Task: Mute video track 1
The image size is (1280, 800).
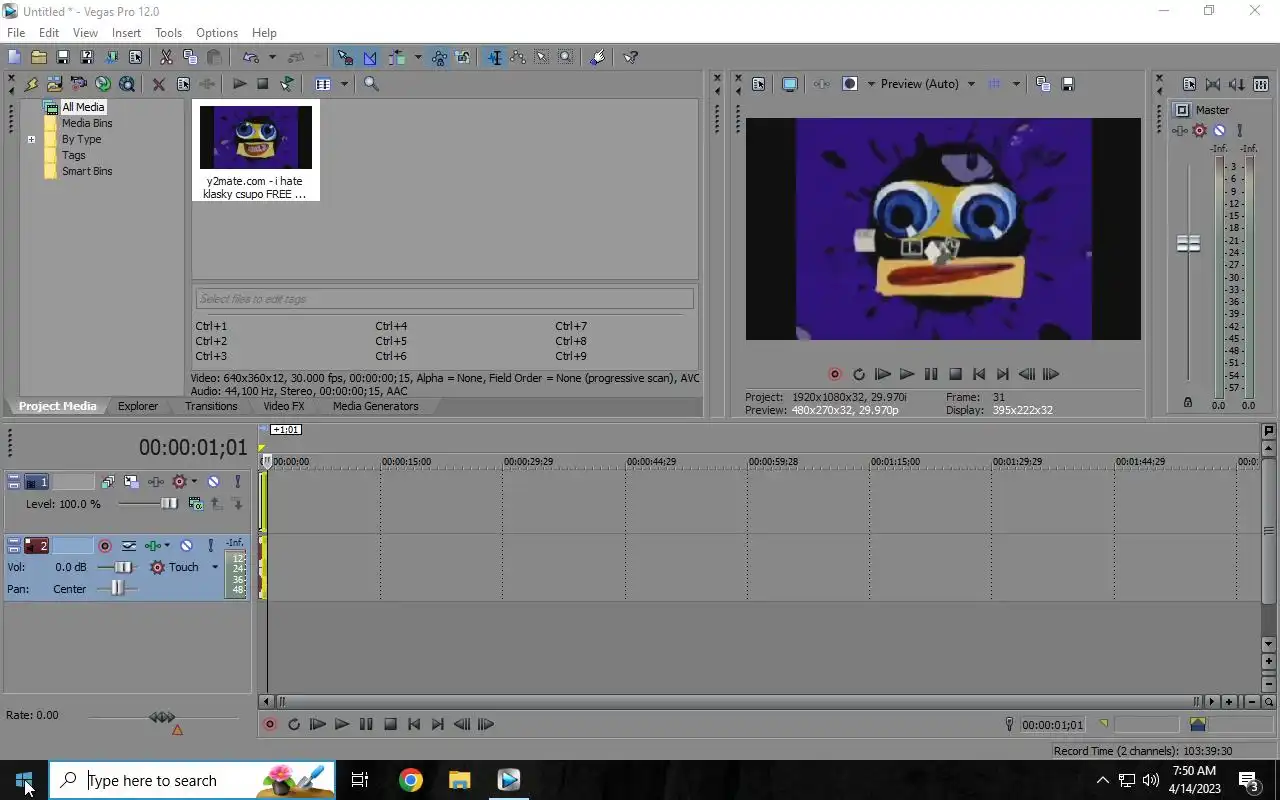Action: click(213, 482)
